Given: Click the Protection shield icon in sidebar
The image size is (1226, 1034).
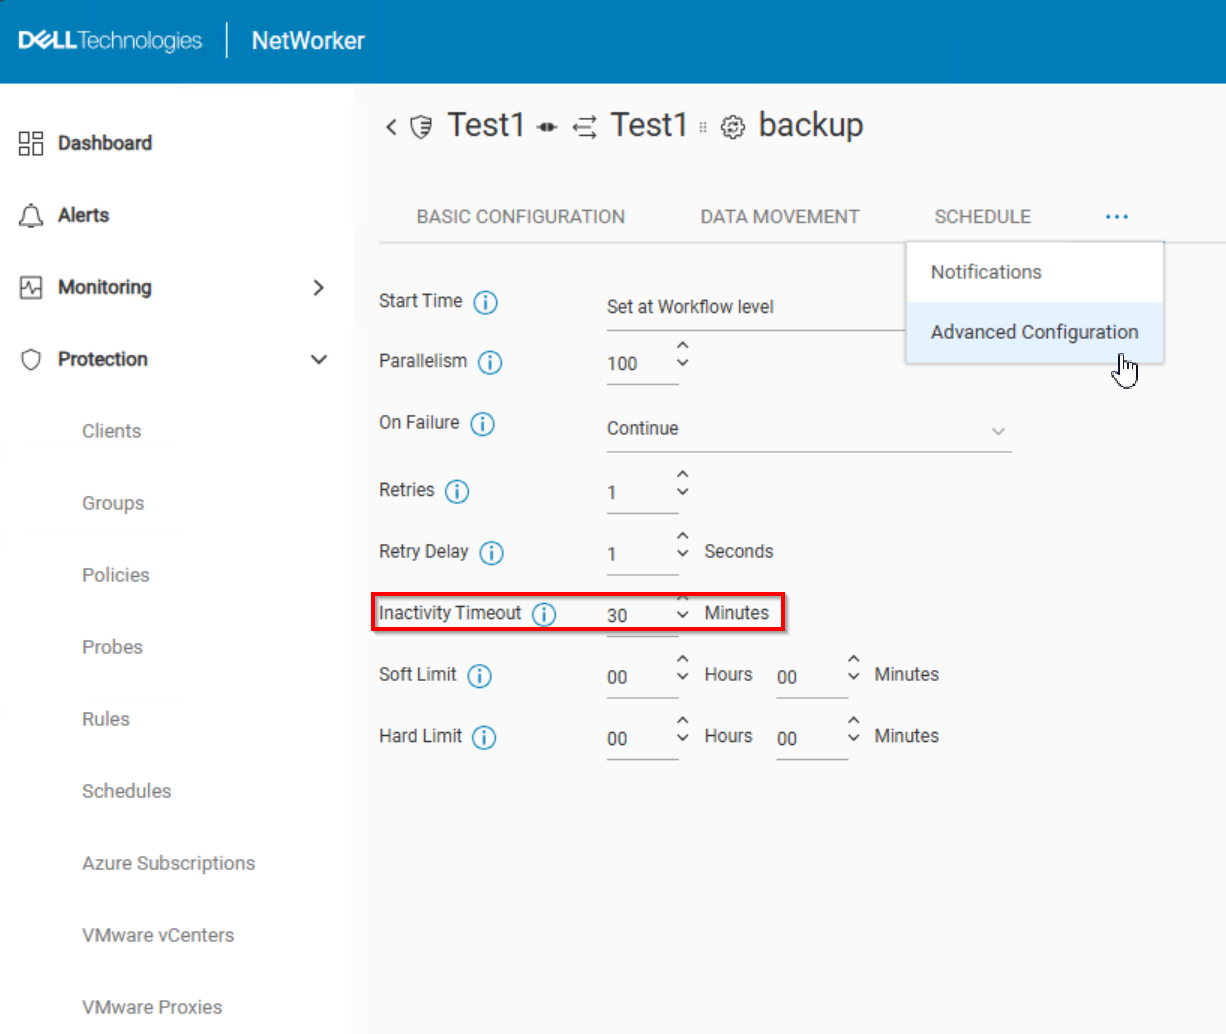Looking at the screenshot, I should click(30, 359).
